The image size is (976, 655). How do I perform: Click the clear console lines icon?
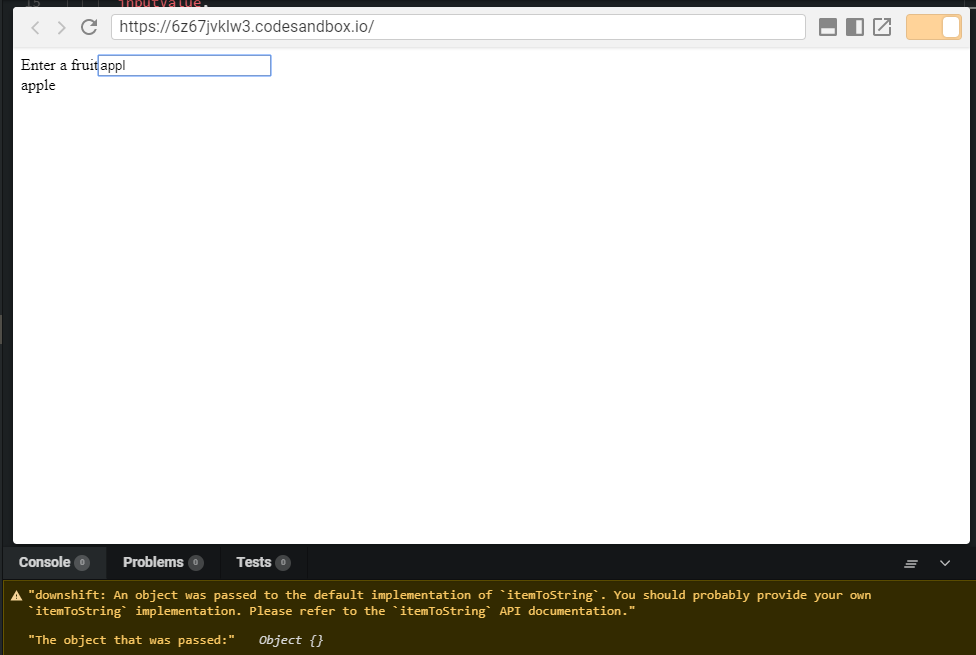pos(910,563)
